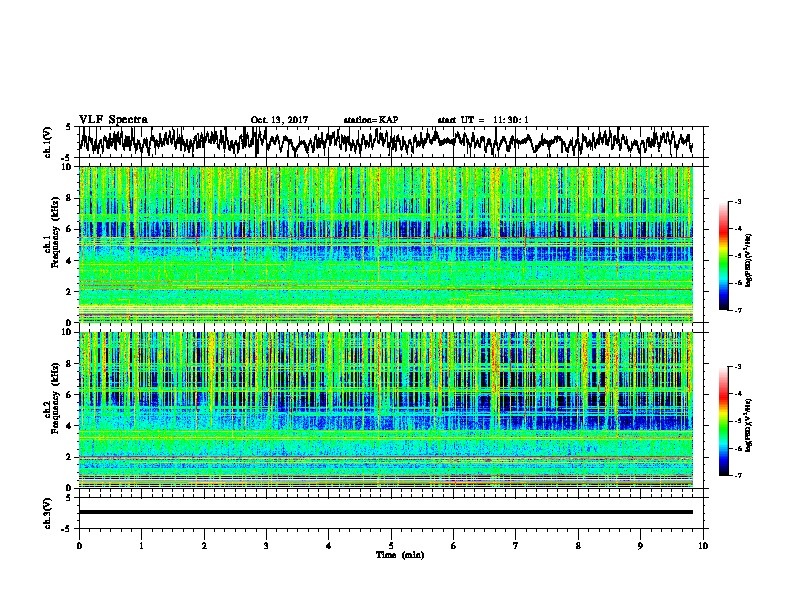
Task: Click the "-7" tick on ch.2 color bar
Action: click(x=738, y=475)
